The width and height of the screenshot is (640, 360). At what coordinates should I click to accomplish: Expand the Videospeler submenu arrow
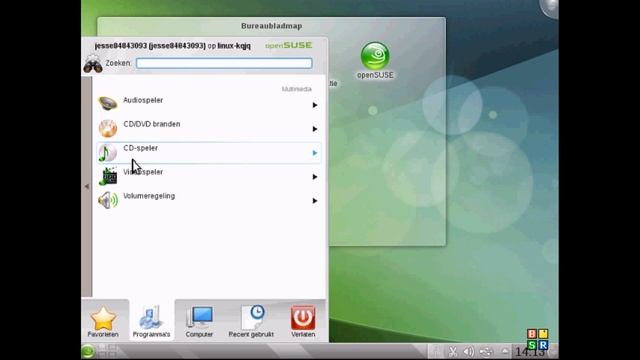click(x=315, y=177)
